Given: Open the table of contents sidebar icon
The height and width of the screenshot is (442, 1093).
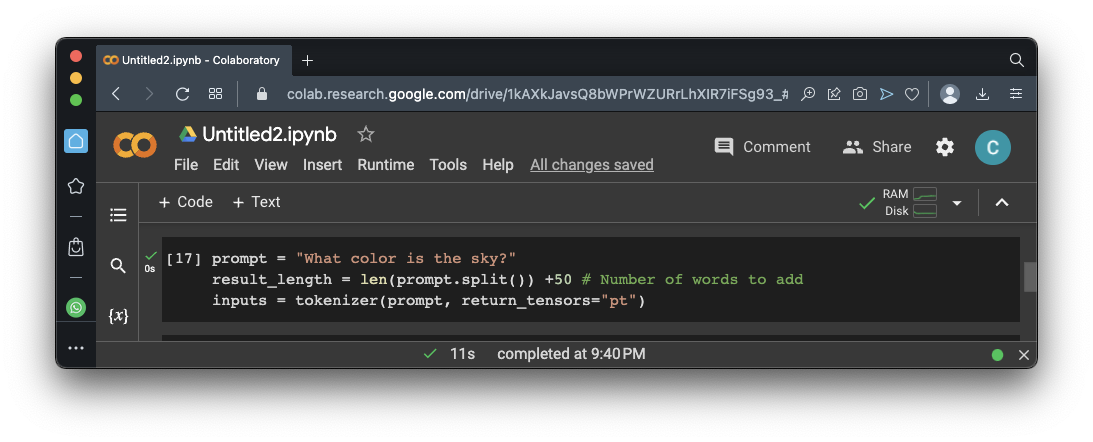Looking at the screenshot, I should (x=118, y=214).
